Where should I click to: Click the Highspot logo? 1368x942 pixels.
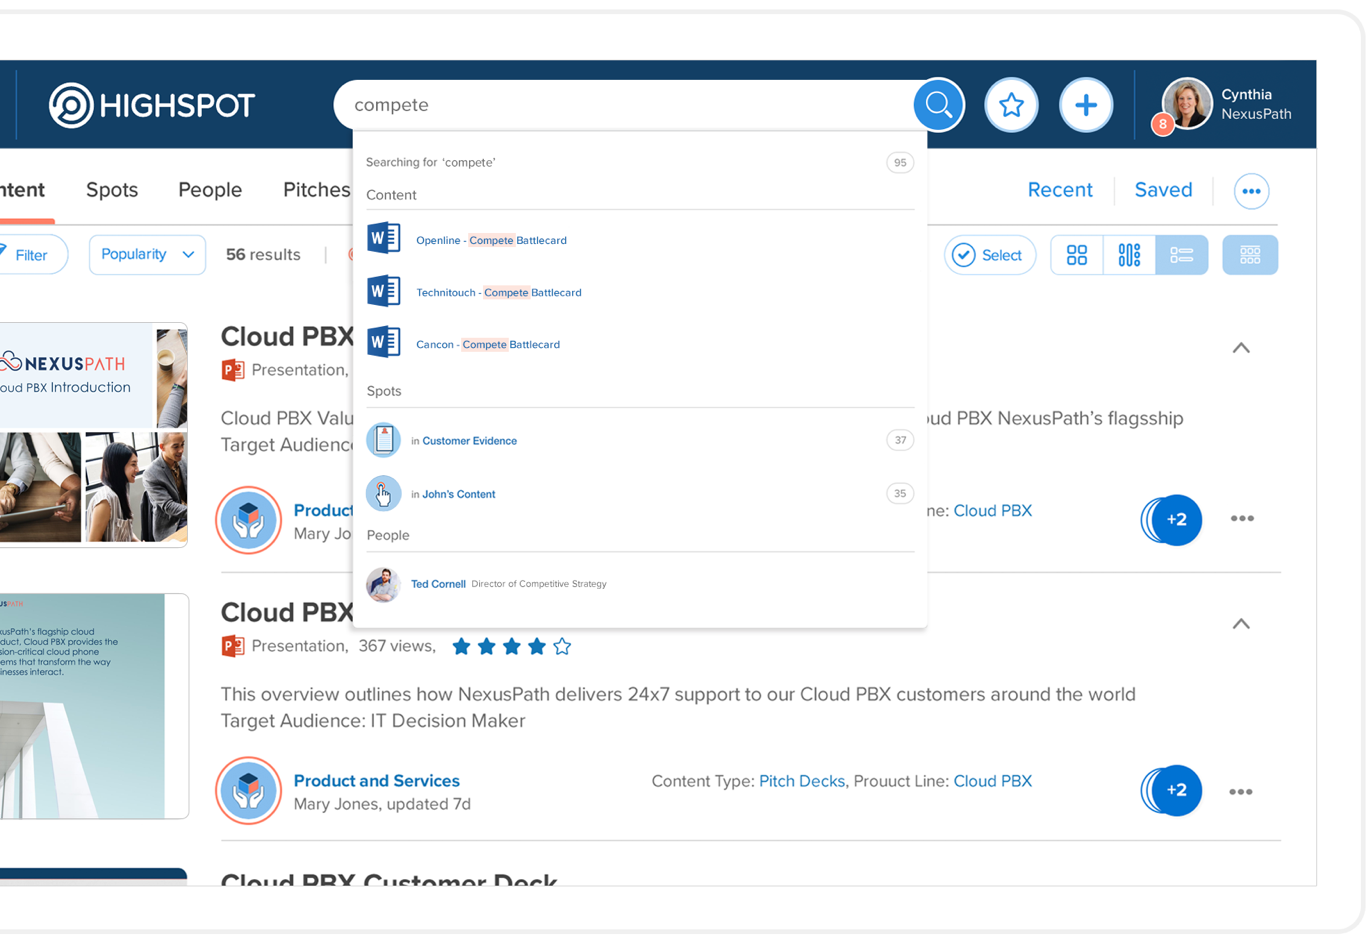click(x=152, y=105)
